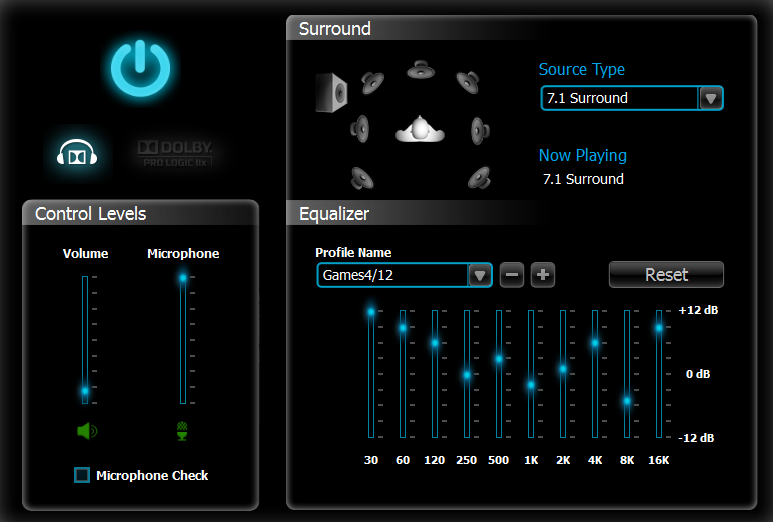Click the 0 dB scale label
The width and height of the screenshot is (773, 522).
(698, 374)
